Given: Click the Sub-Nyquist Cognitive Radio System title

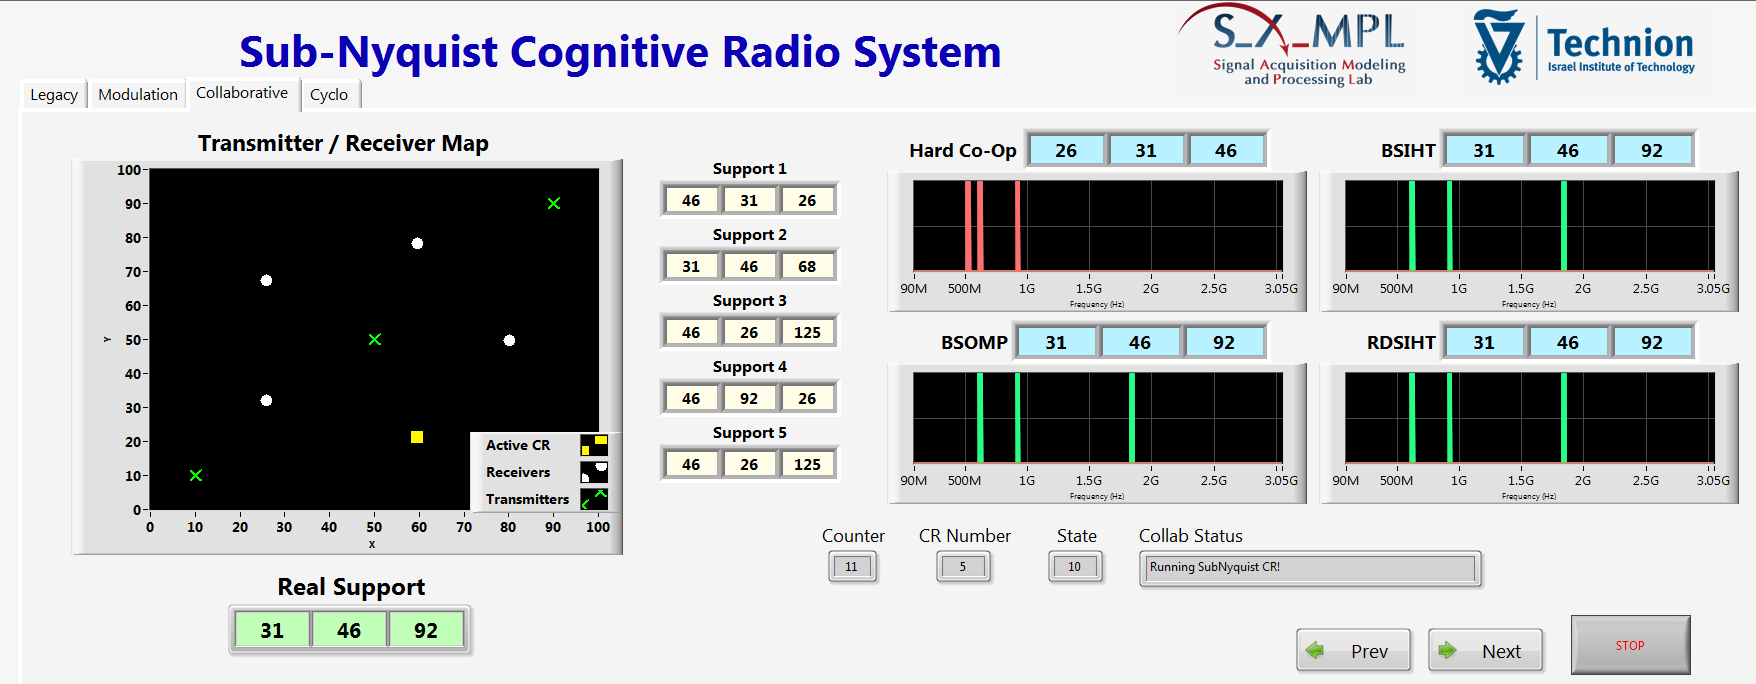Looking at the screenshot, I should point(620,52).
